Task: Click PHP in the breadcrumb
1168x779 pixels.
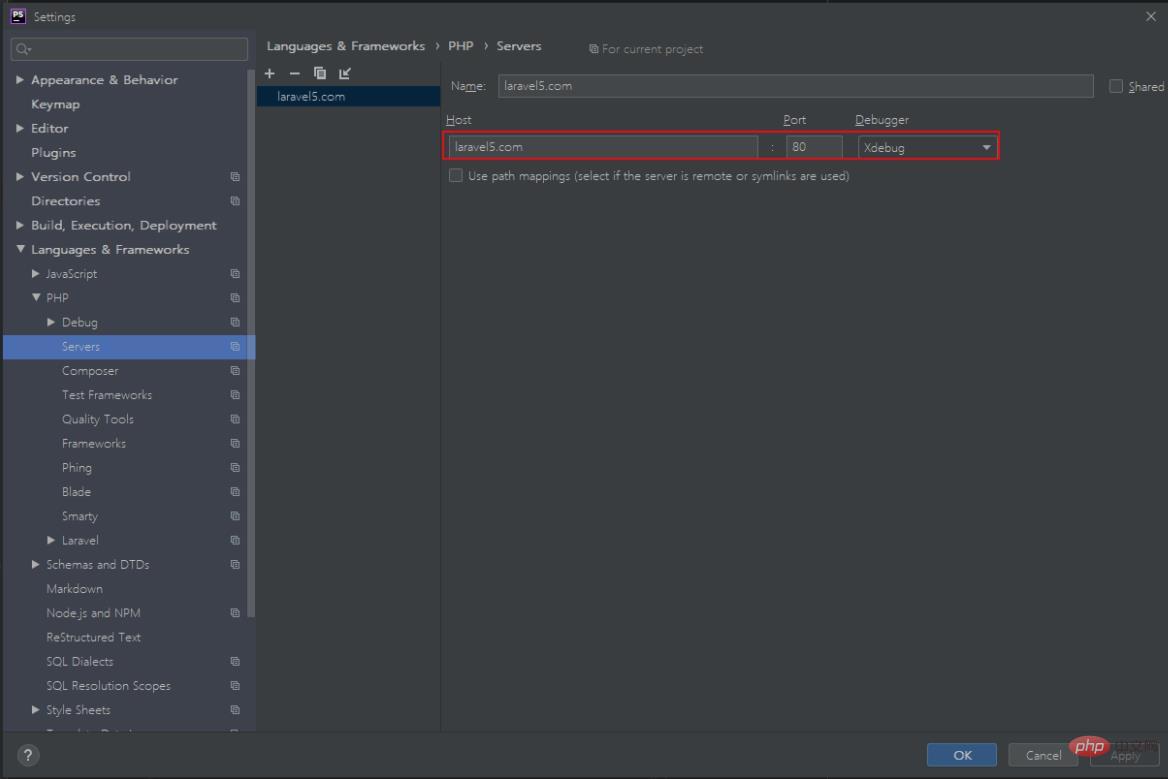Action: coord(460,46)
